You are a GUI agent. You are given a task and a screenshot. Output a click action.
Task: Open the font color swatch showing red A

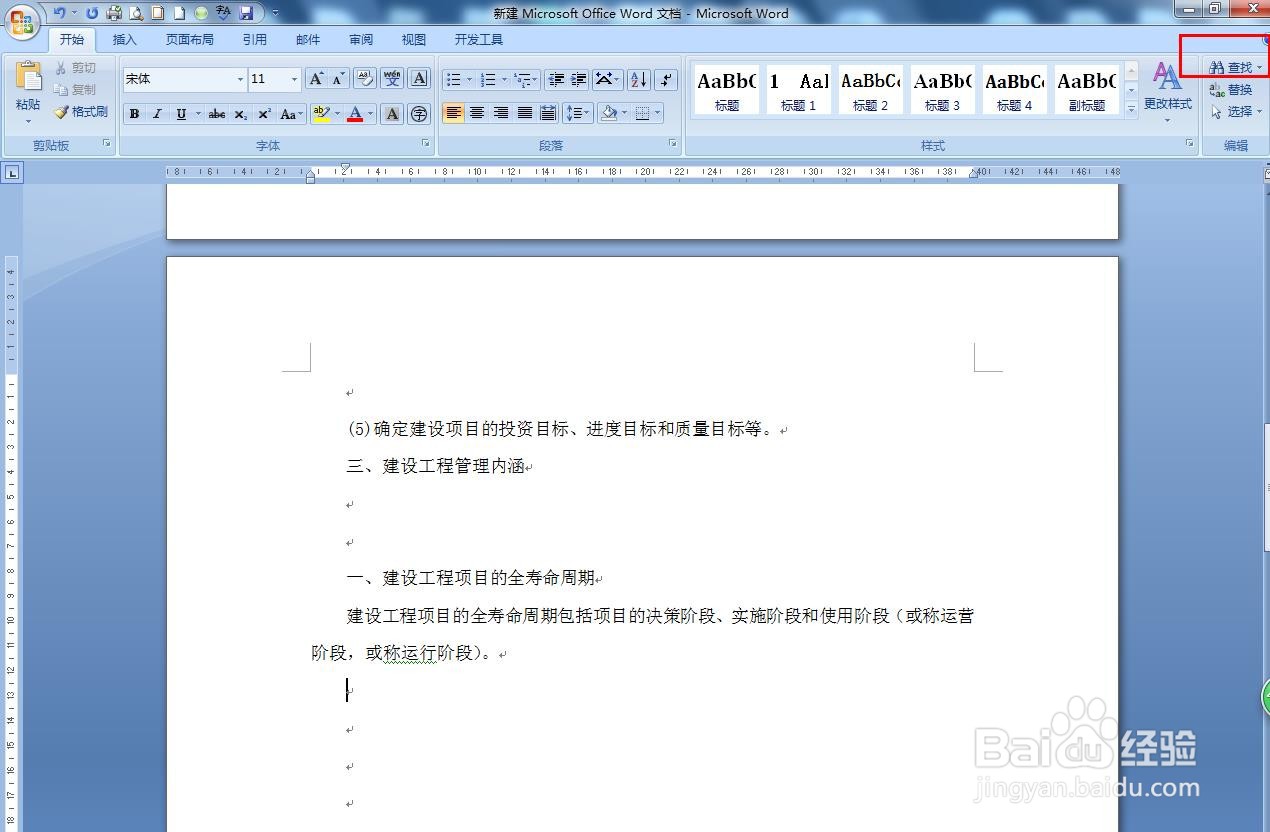(356, 113)
